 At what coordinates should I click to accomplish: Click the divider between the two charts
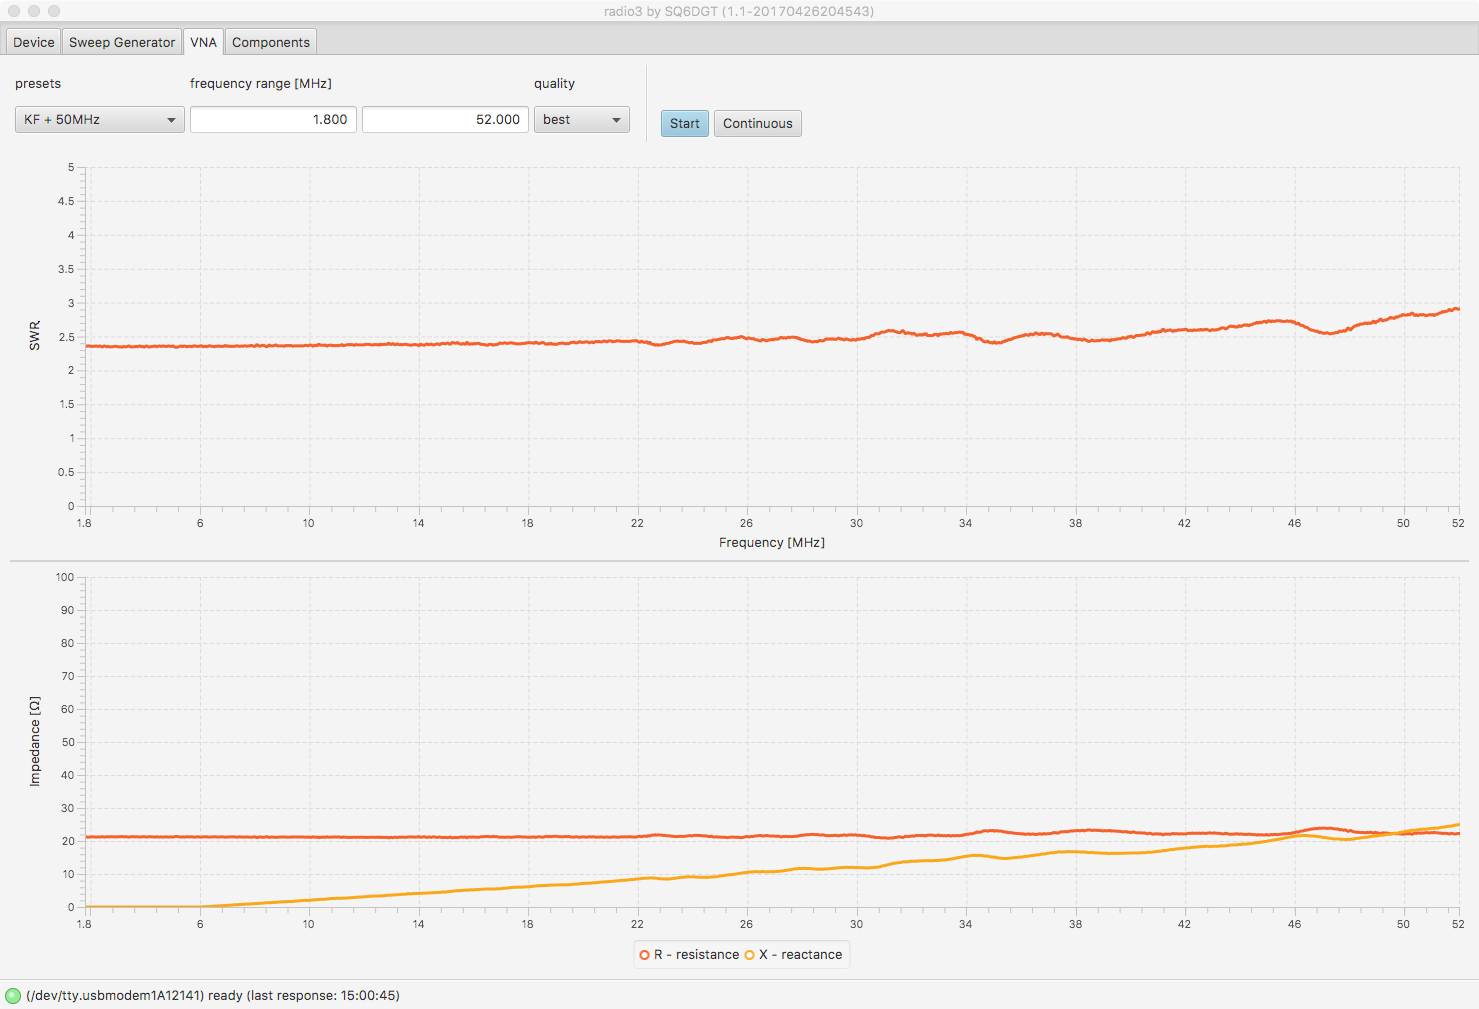[739, 561]
